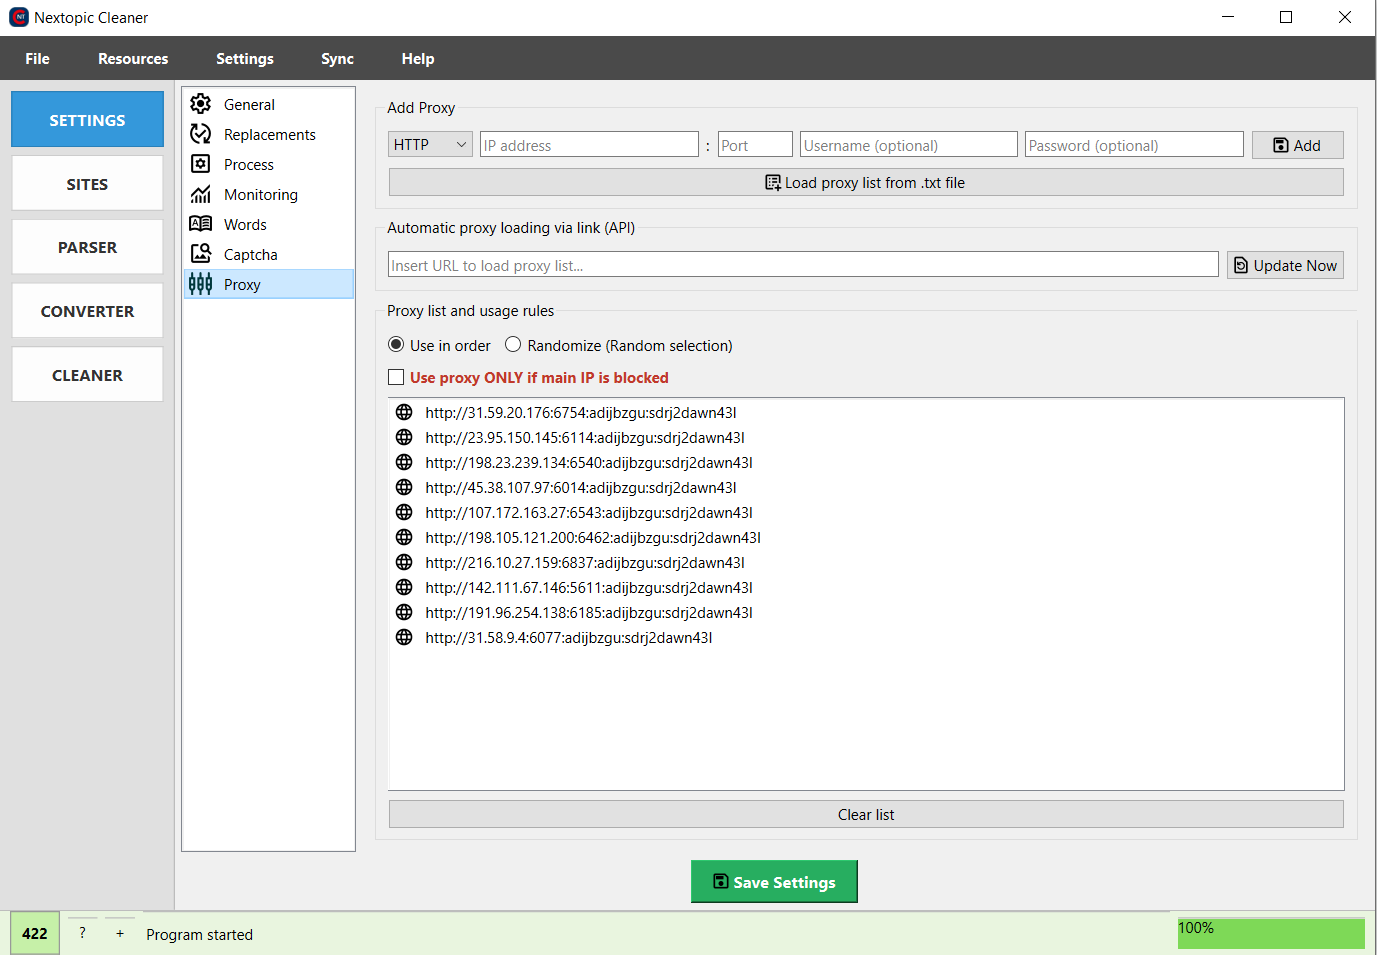Select the Captcha icon
Screen dimensions: 1377x955
click(201, 254)
